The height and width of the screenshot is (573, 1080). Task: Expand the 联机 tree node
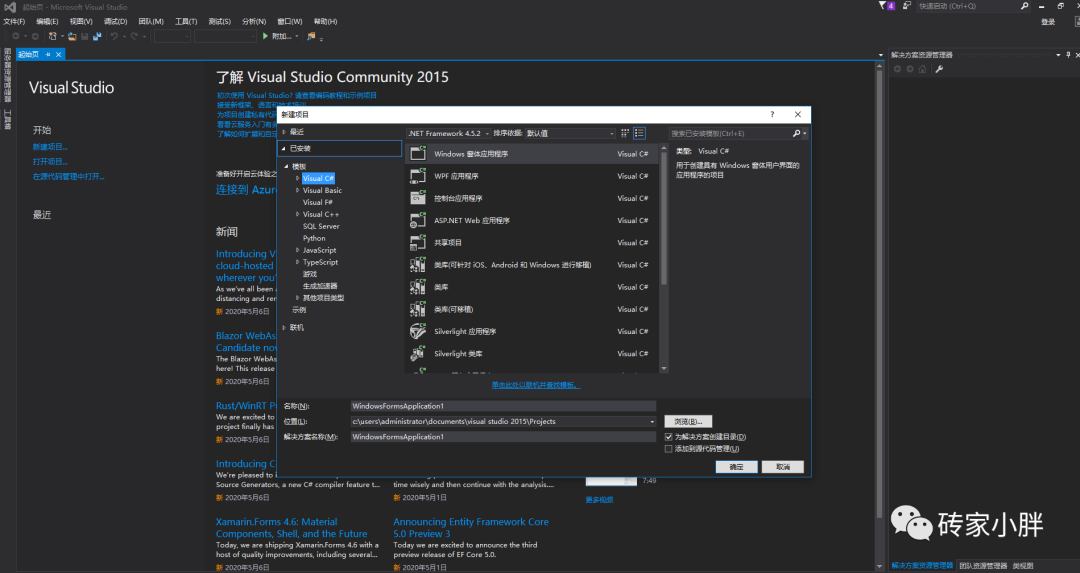[284, 328]
